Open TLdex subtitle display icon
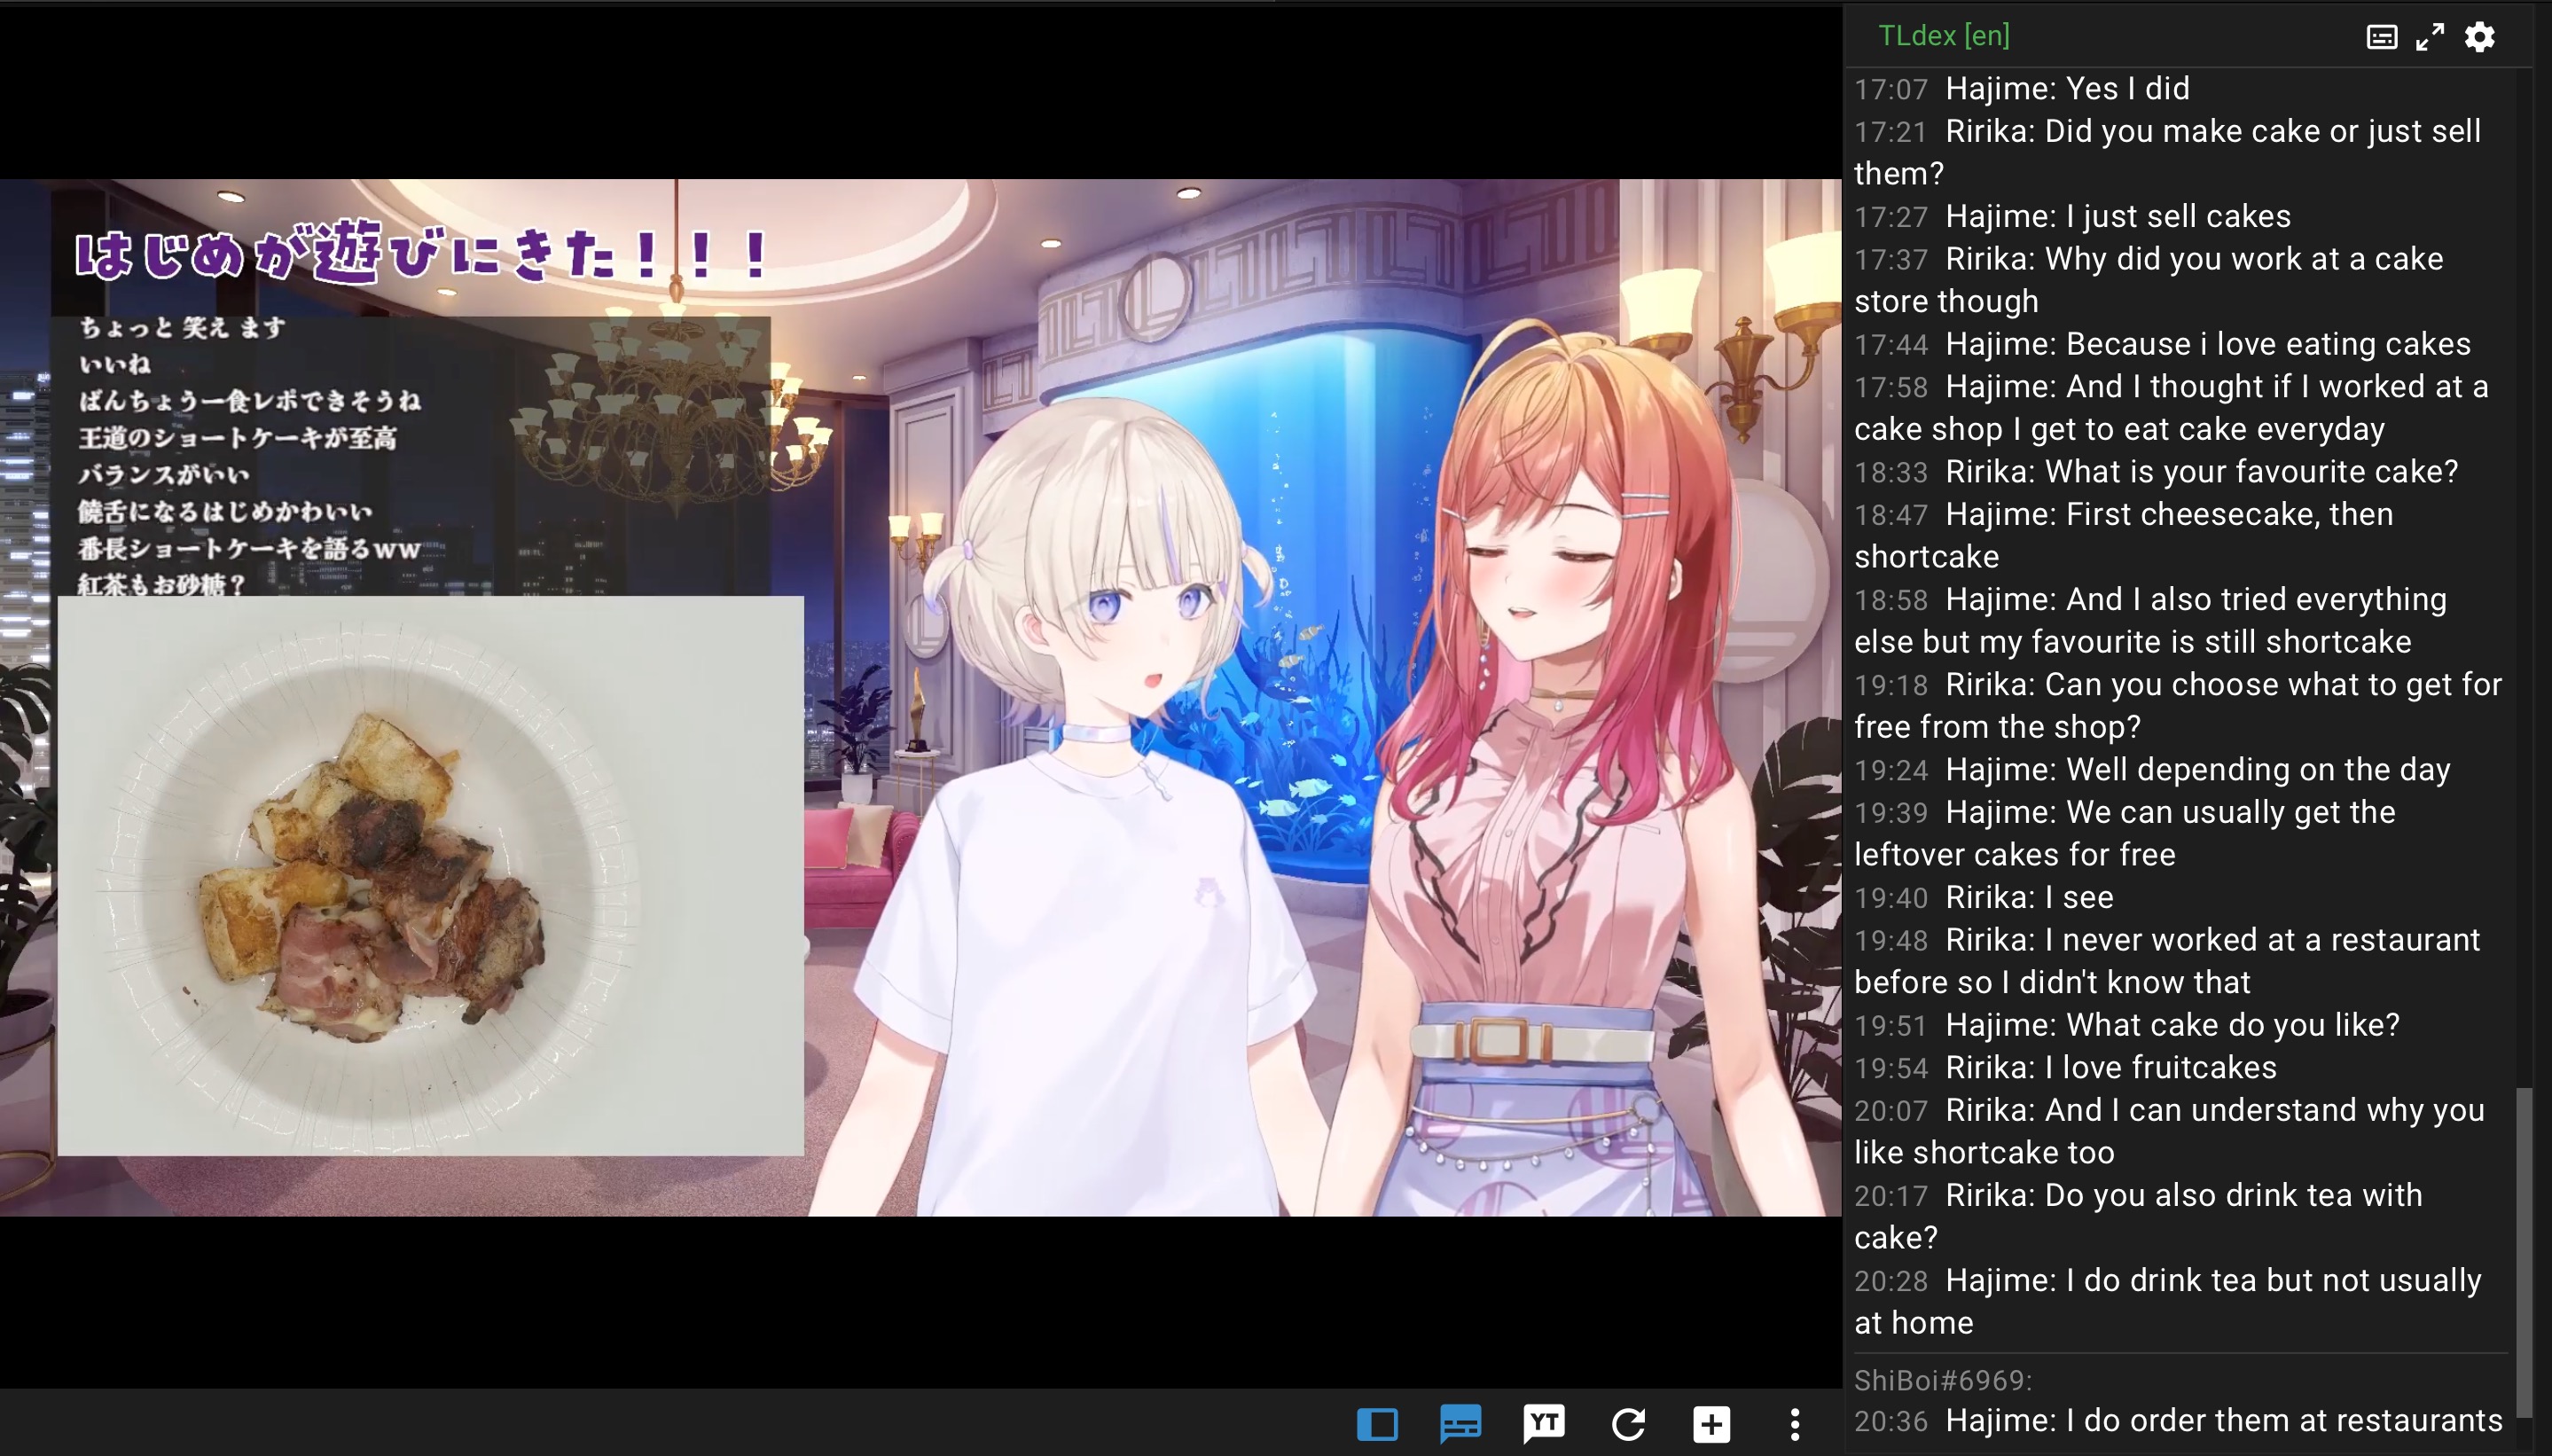 (2381, 37)
